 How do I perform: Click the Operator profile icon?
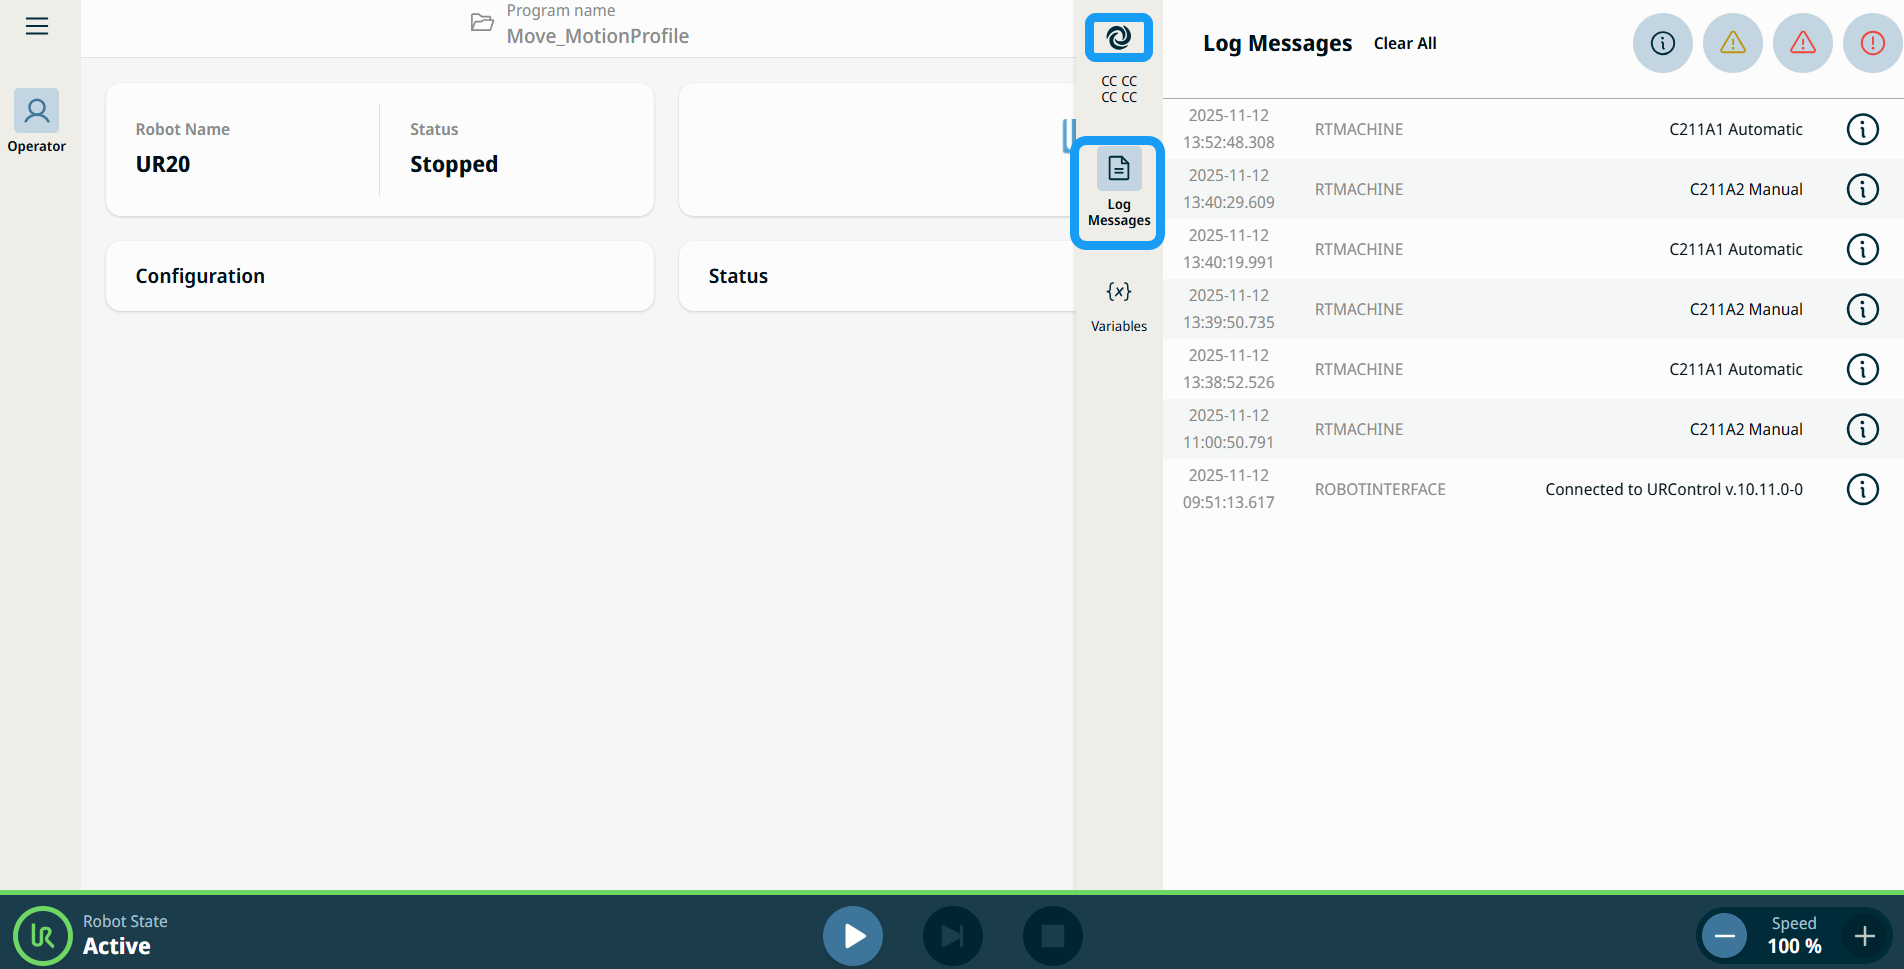tap(36, 111)
